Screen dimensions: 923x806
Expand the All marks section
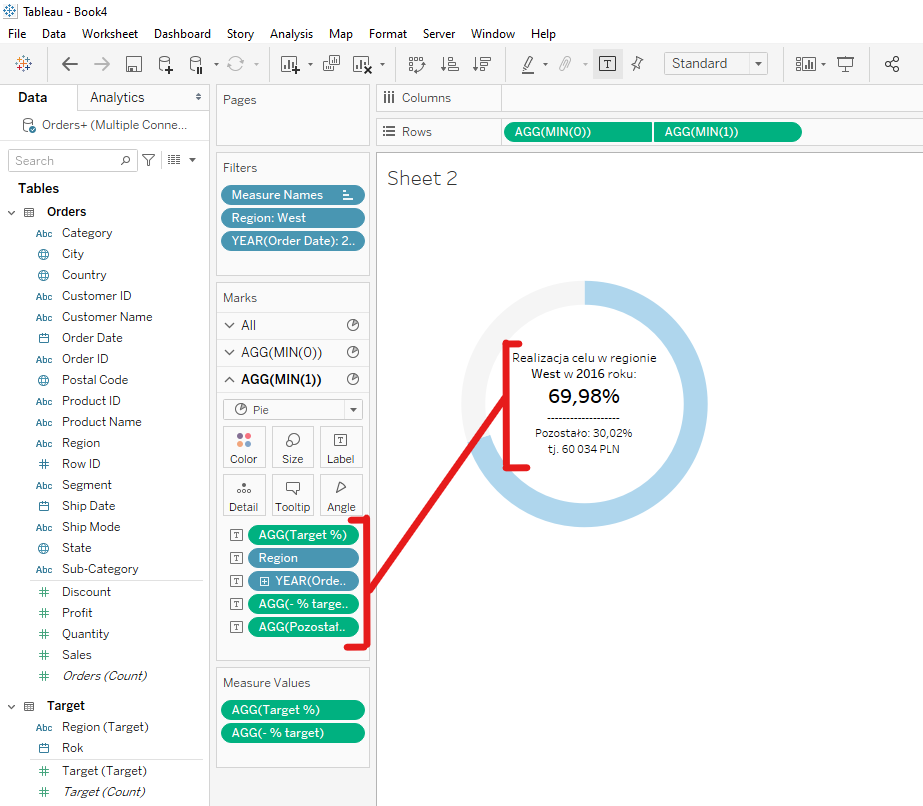pyautogui.click(x=230, y=325)
